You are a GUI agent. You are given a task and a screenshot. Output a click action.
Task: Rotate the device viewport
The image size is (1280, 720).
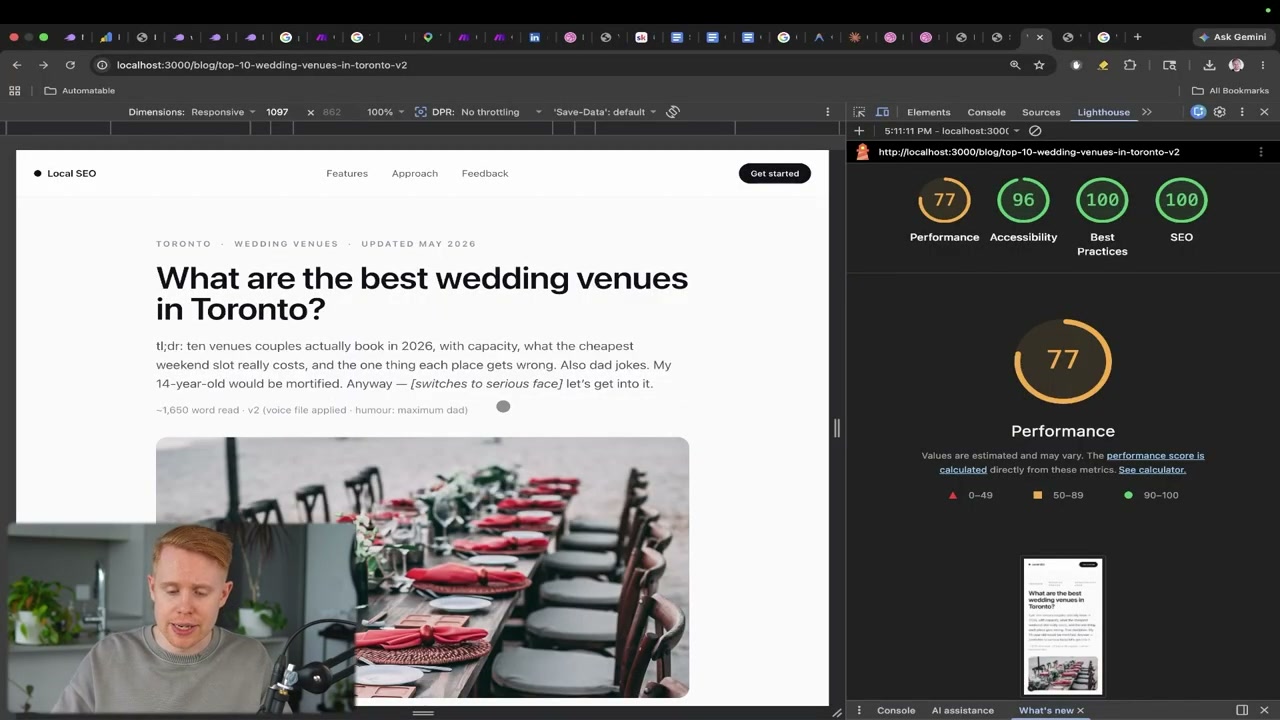click(x=673, y=112)
